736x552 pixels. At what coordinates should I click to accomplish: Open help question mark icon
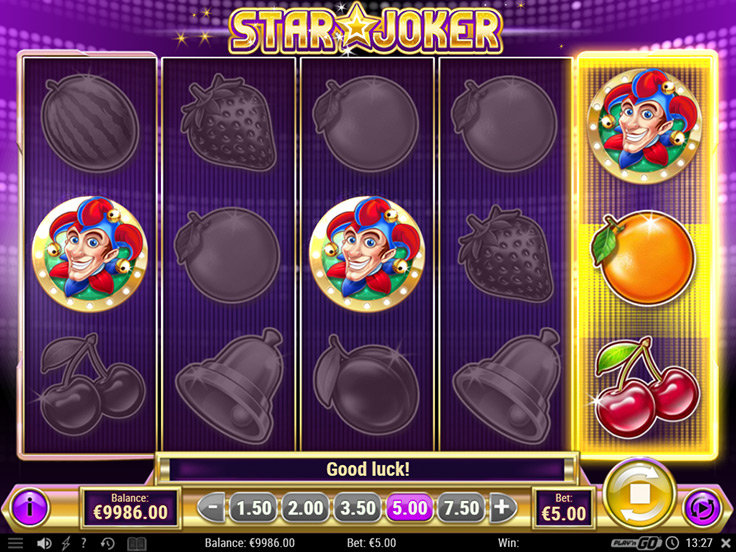pyautogui.click(x=84, y=543)
